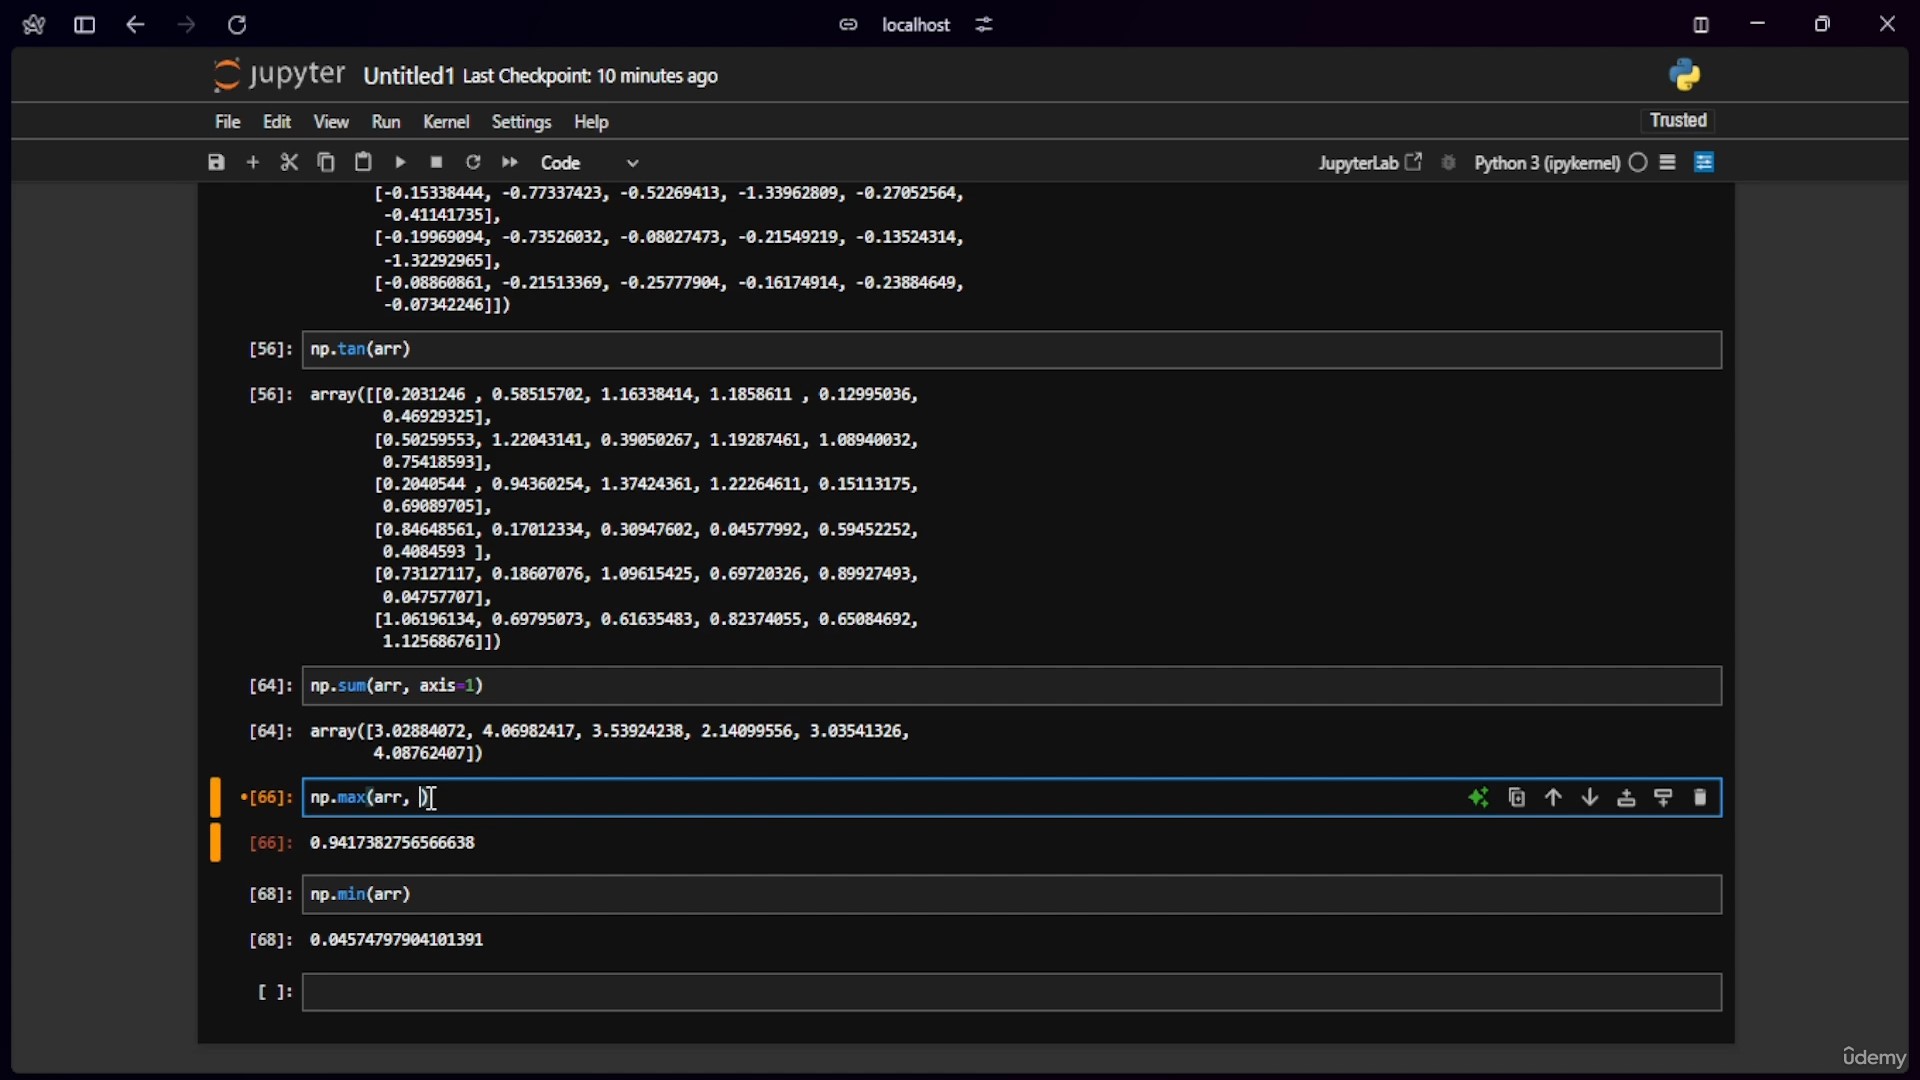Open the Settings menu
This screenshot has width=1920, height=1080.
click(x=522, y=122)
